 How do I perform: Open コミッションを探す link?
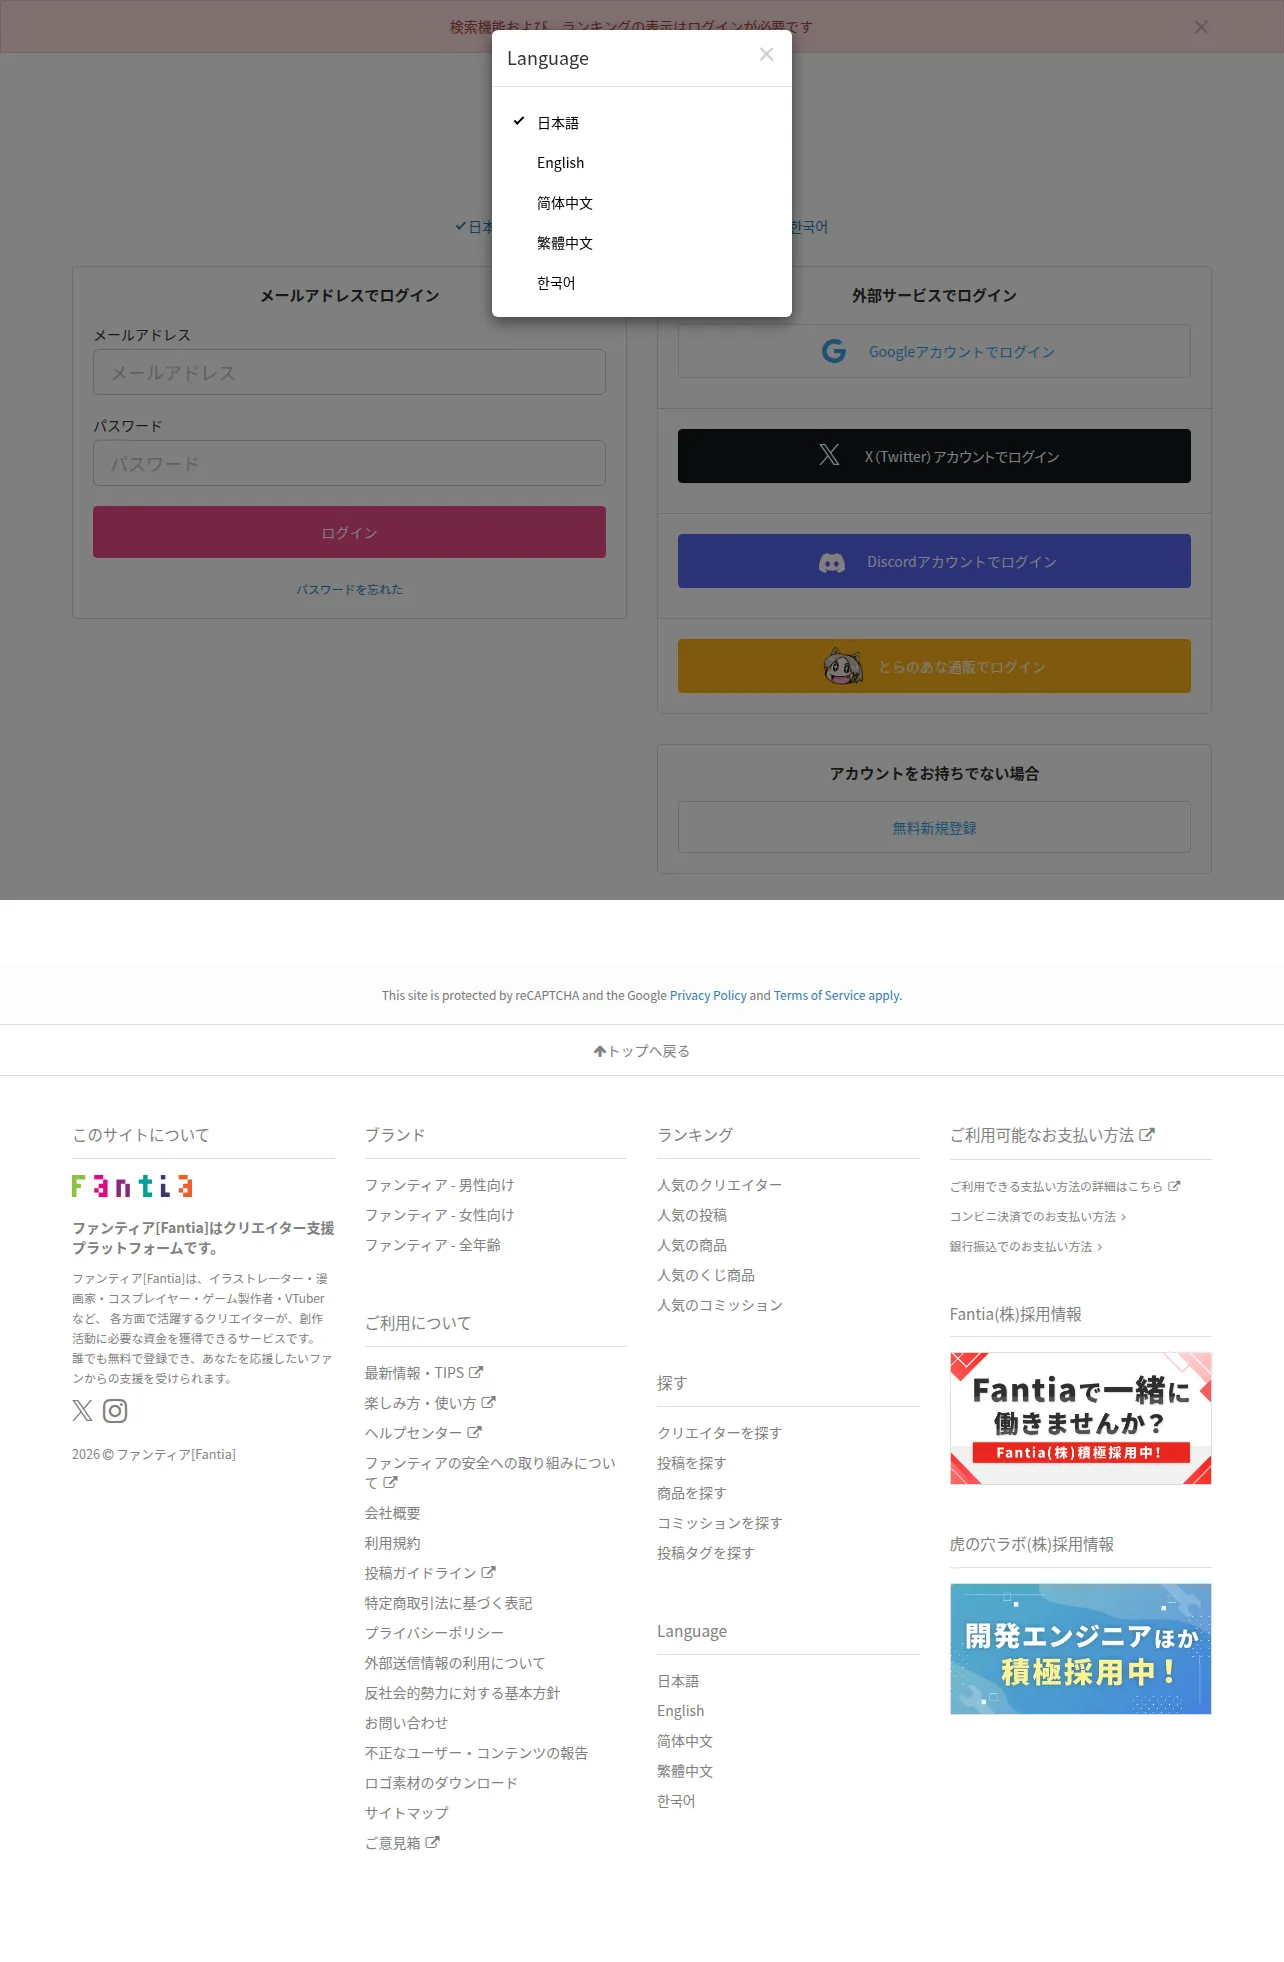click(720, 1523)
